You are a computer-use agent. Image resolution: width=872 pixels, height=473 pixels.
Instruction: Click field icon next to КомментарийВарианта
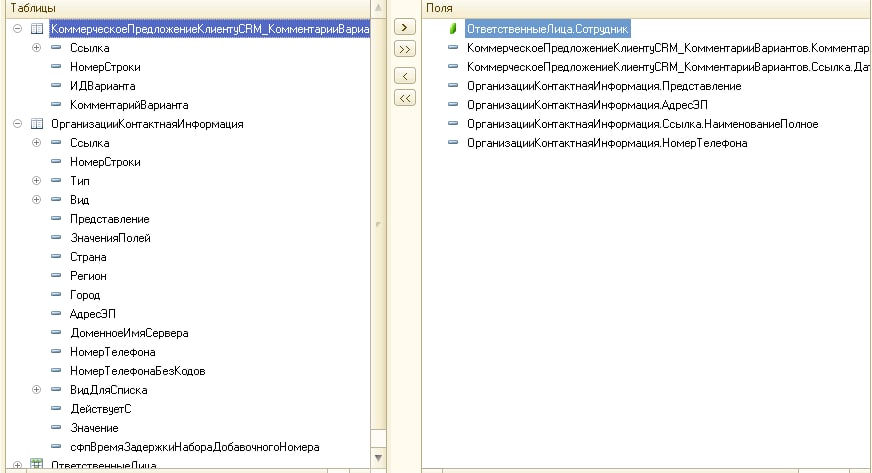tap(56, 104)
